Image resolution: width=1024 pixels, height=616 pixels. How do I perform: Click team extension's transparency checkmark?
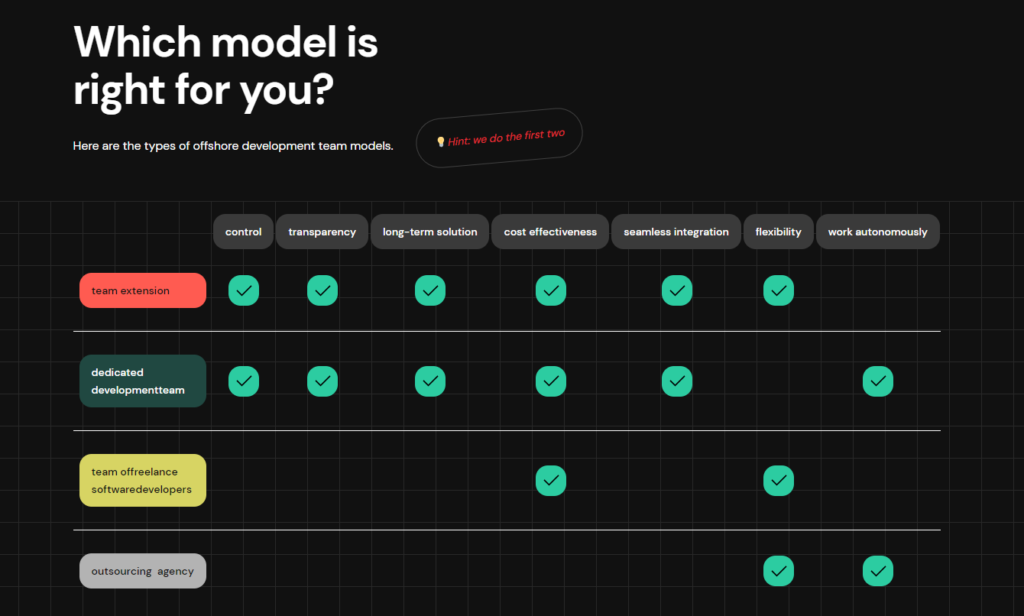point(322,291)
